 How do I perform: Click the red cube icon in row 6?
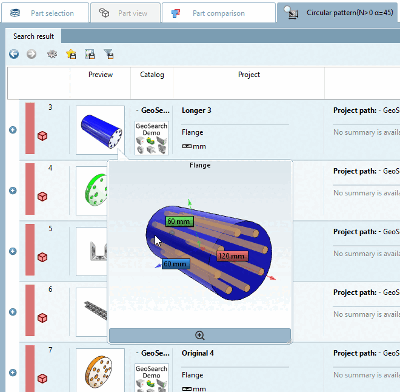coord(42,318)
